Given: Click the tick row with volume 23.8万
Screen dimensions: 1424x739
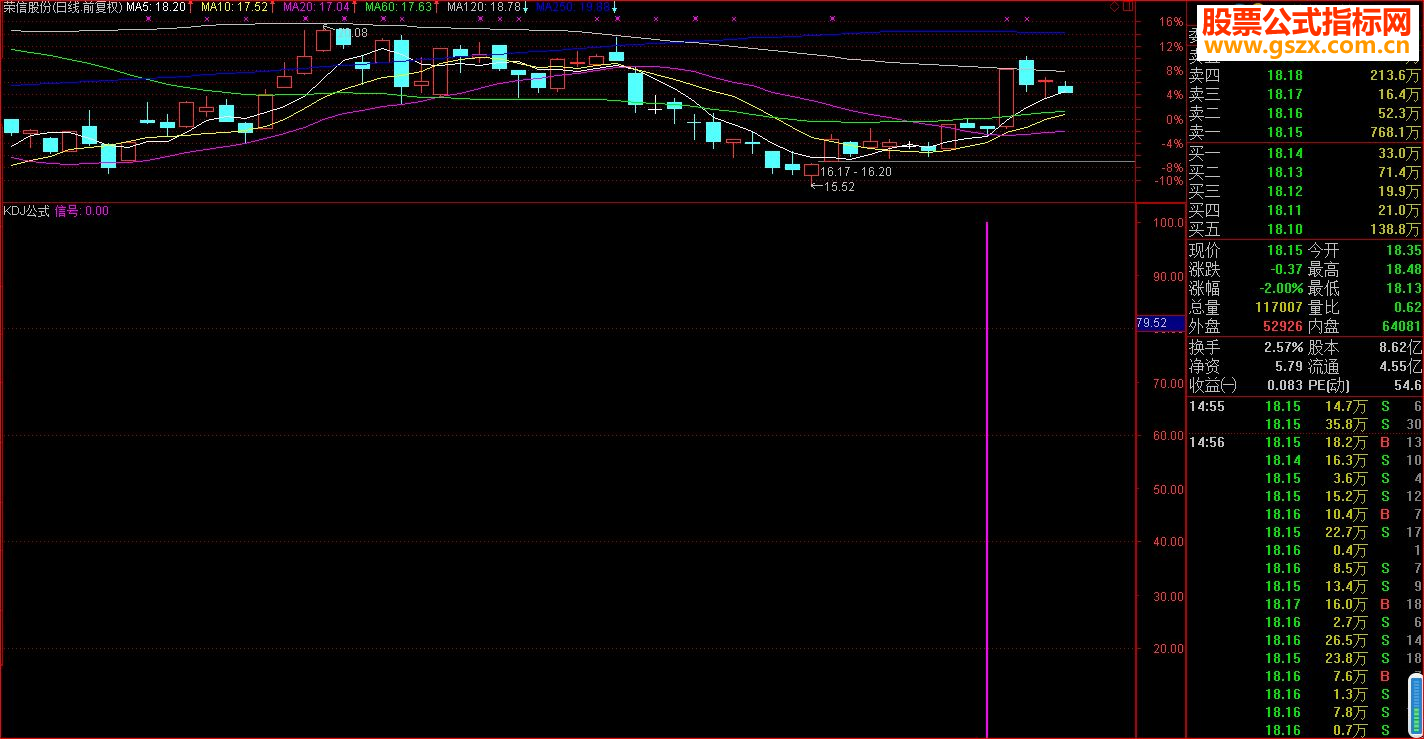Looking at the screenshot, I should click(x=1304, y=658).
